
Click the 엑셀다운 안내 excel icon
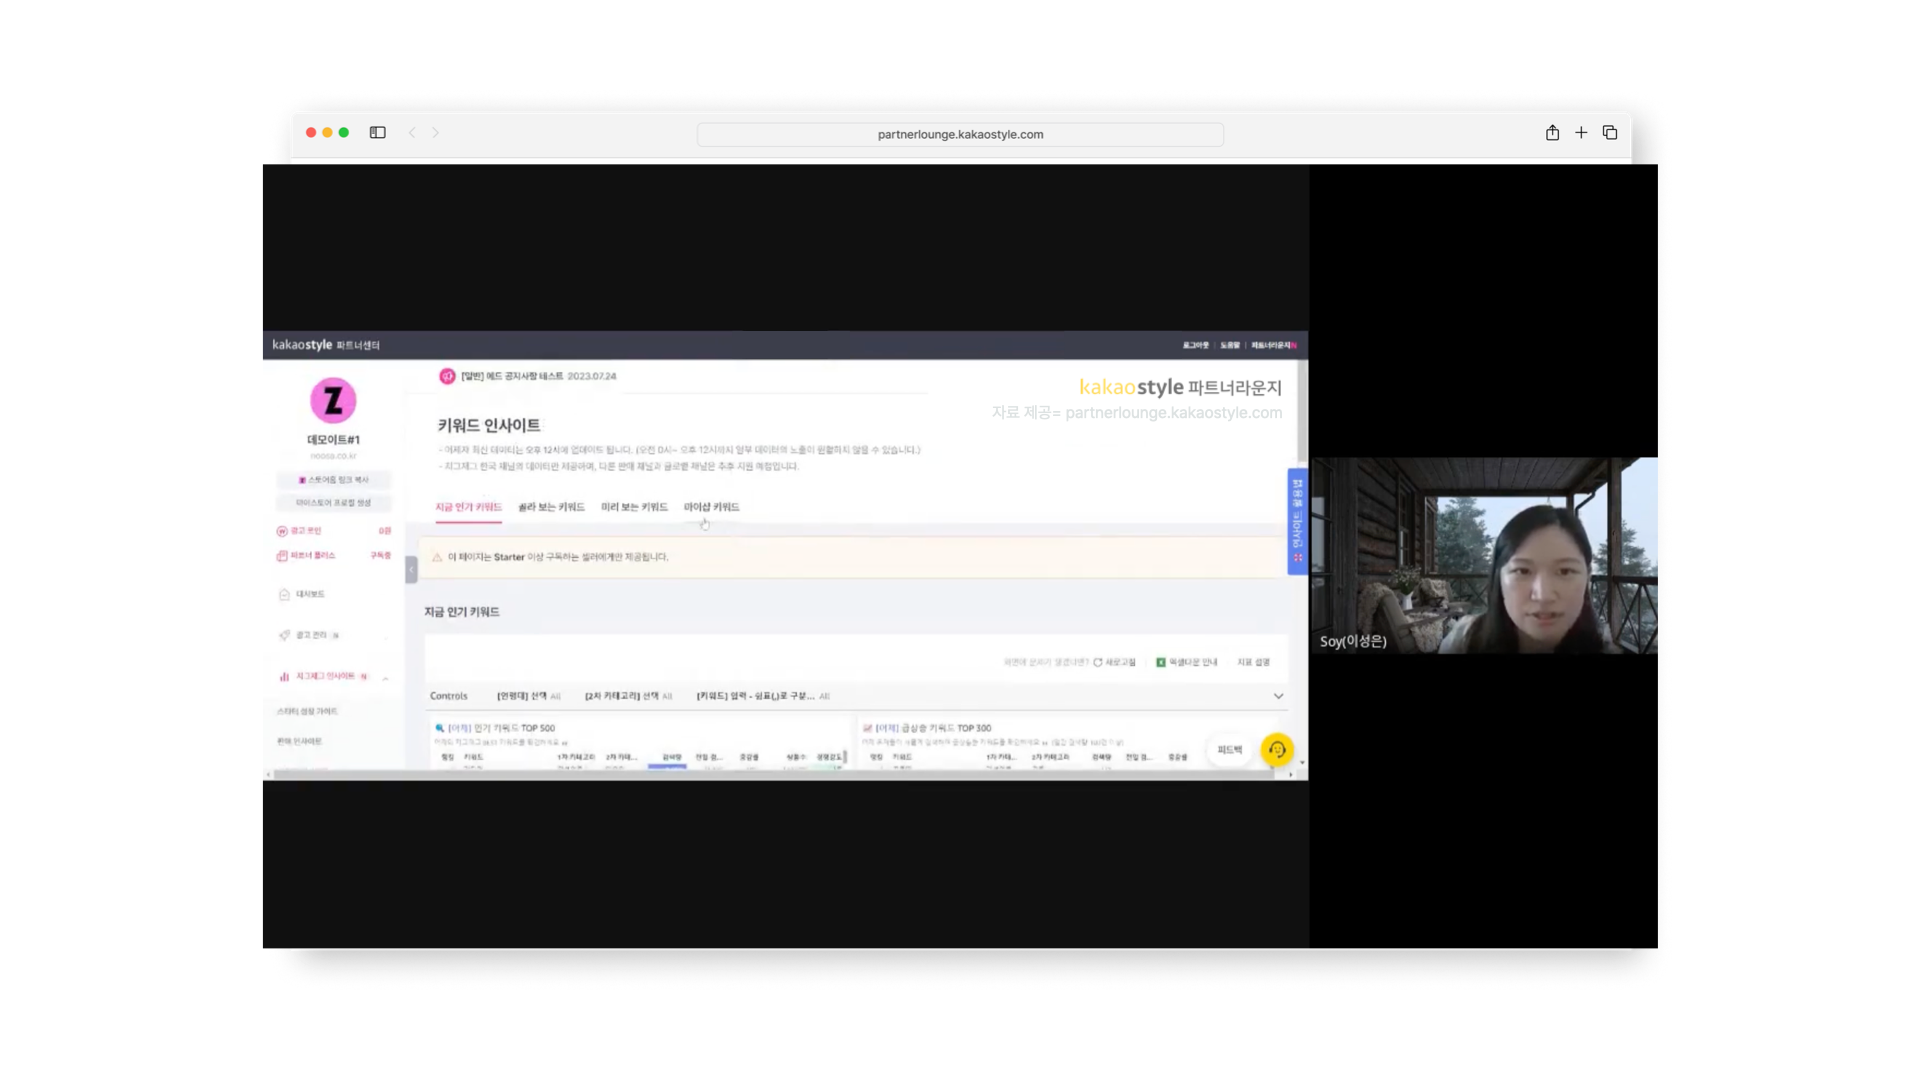pyautogui.click(x=1161, y=662)
